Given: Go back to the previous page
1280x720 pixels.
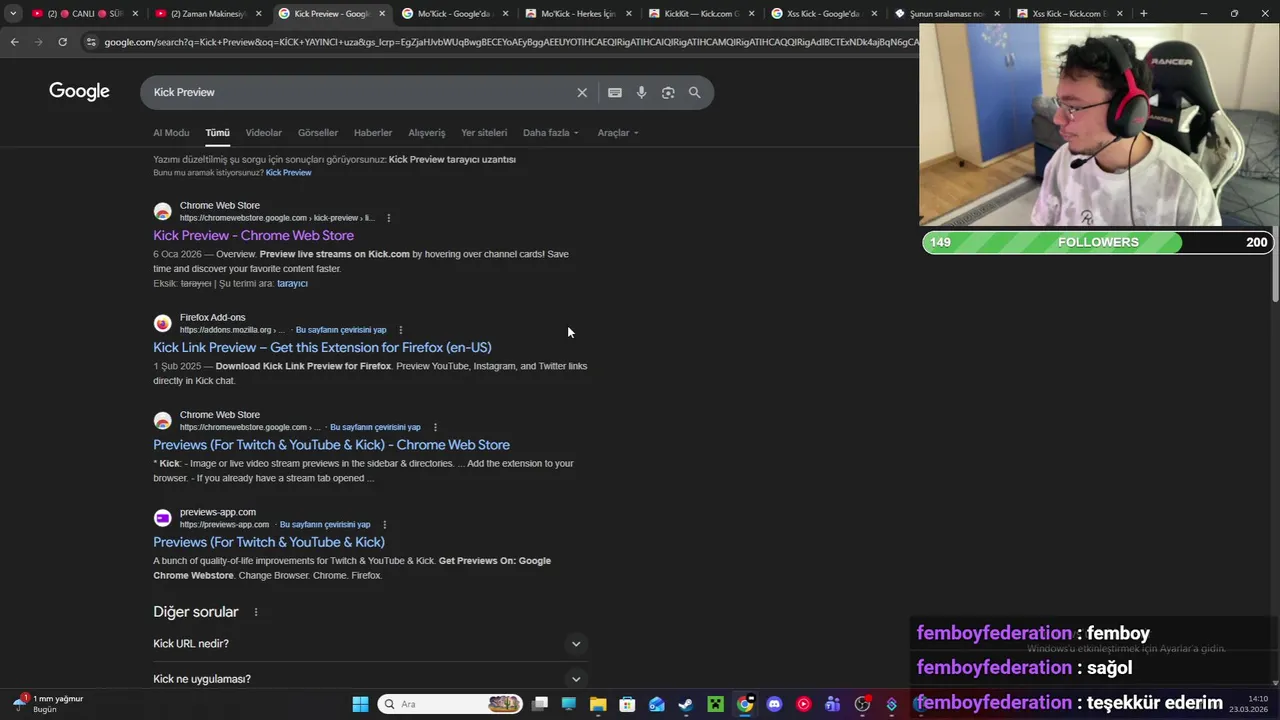Looking at the screenshot, I should coord(14,42).
